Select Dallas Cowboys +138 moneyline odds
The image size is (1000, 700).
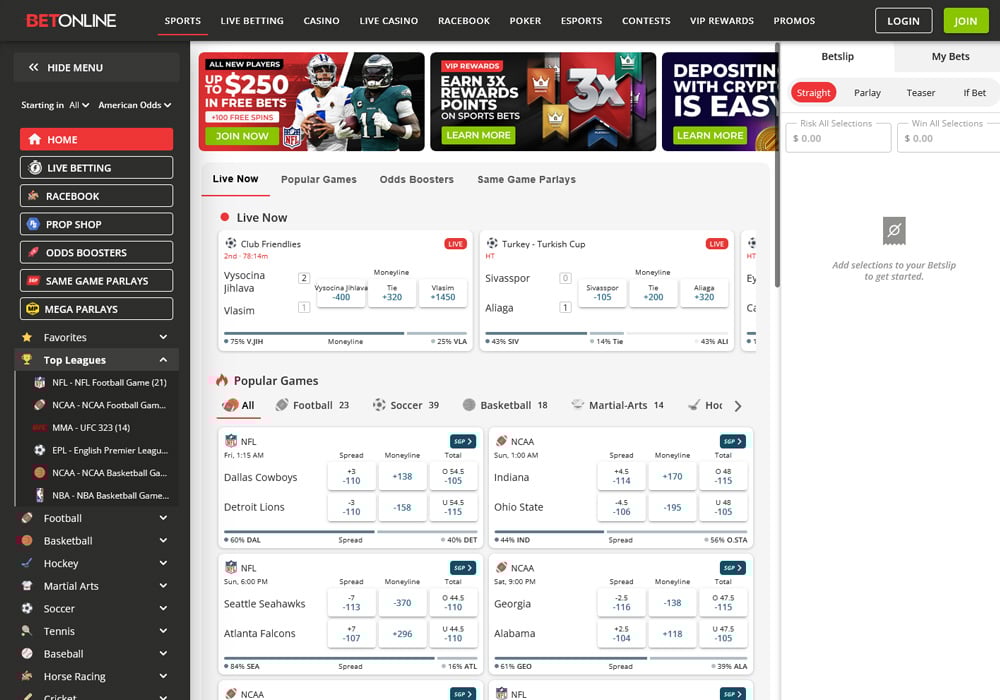[x=403, y=477]
